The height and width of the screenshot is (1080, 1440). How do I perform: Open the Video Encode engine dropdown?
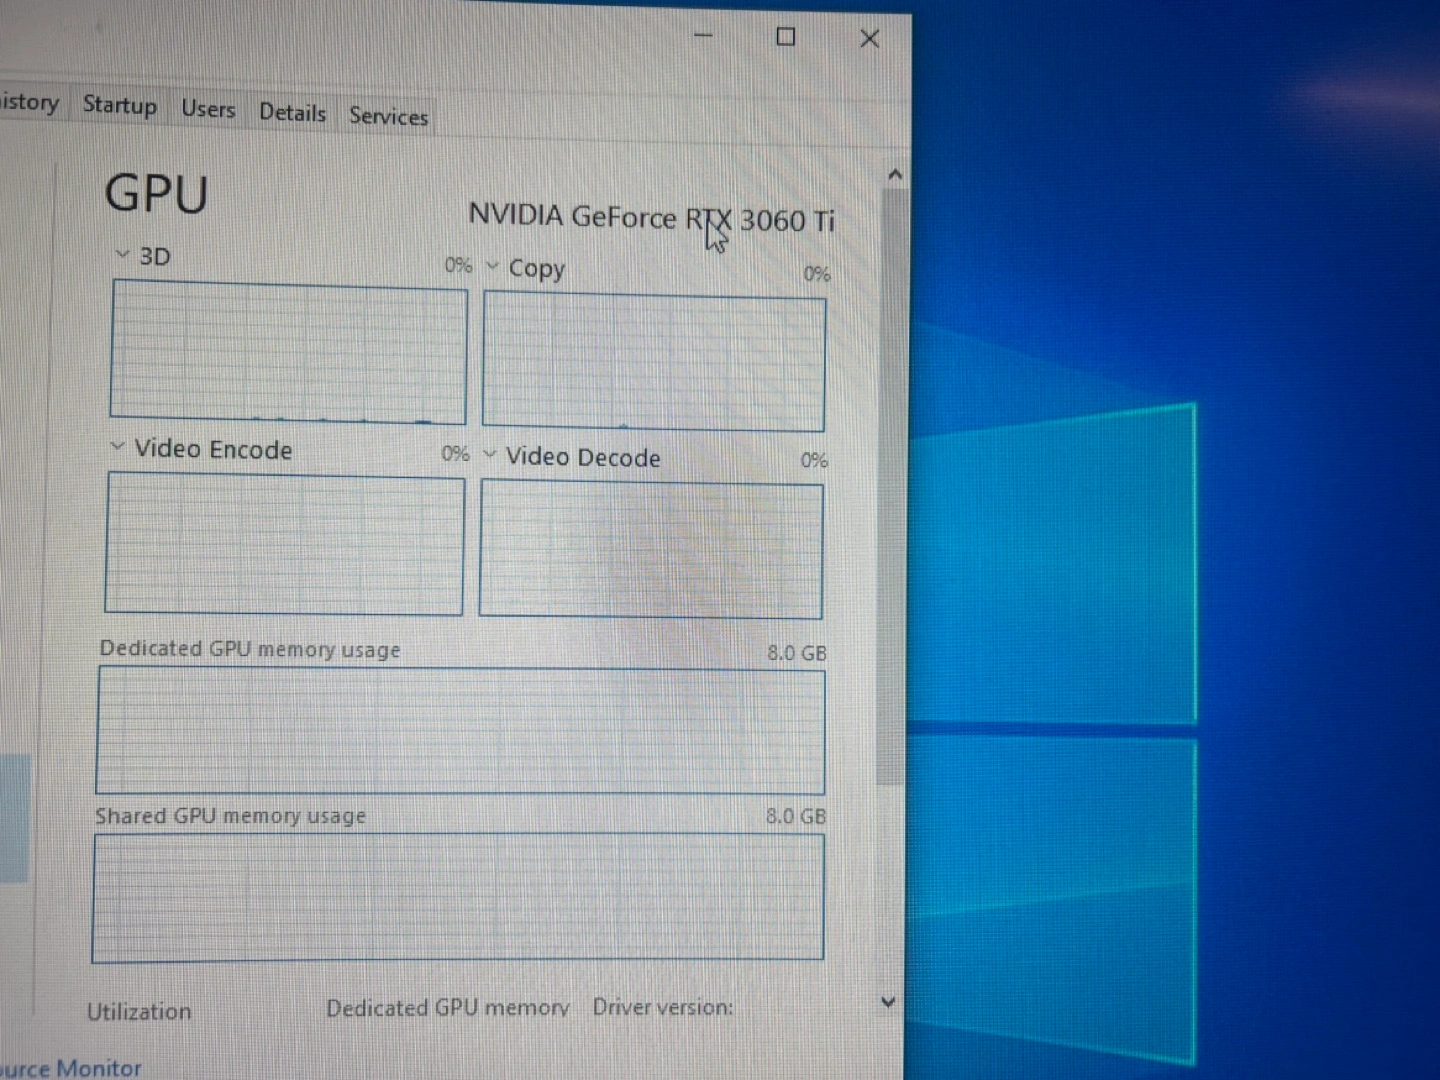(x=117, y=446)
